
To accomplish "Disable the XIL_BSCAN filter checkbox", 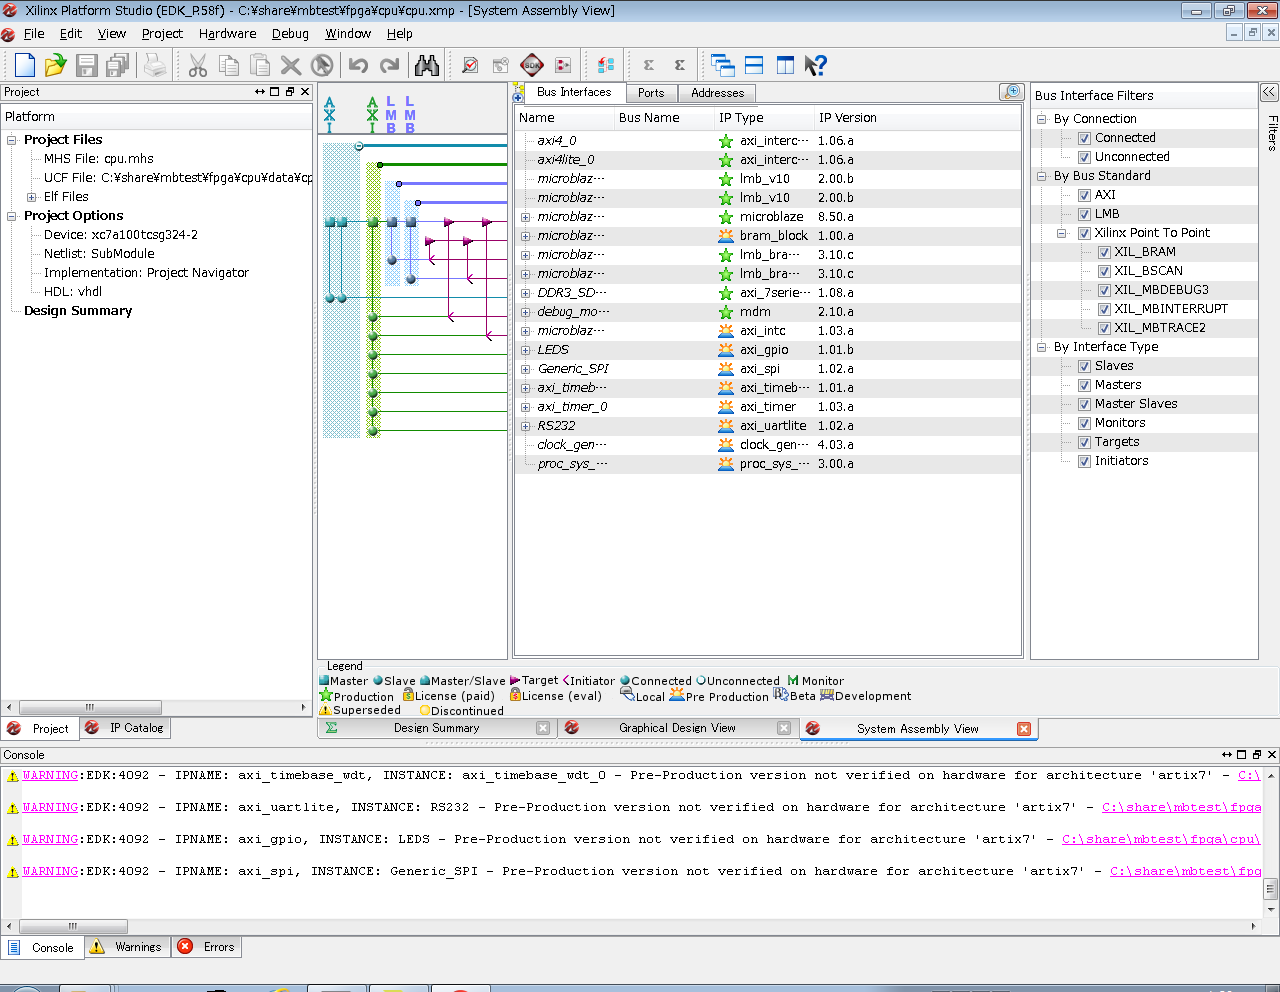I will click(1104, 271).
